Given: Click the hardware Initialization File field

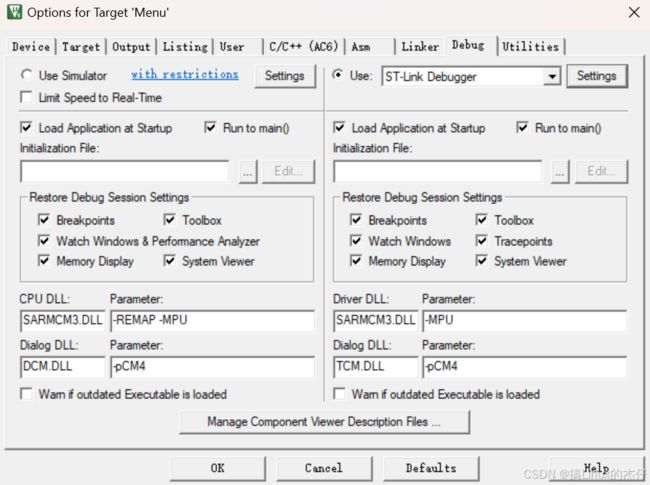Looking at the screenshot, I should coord(437,171).
